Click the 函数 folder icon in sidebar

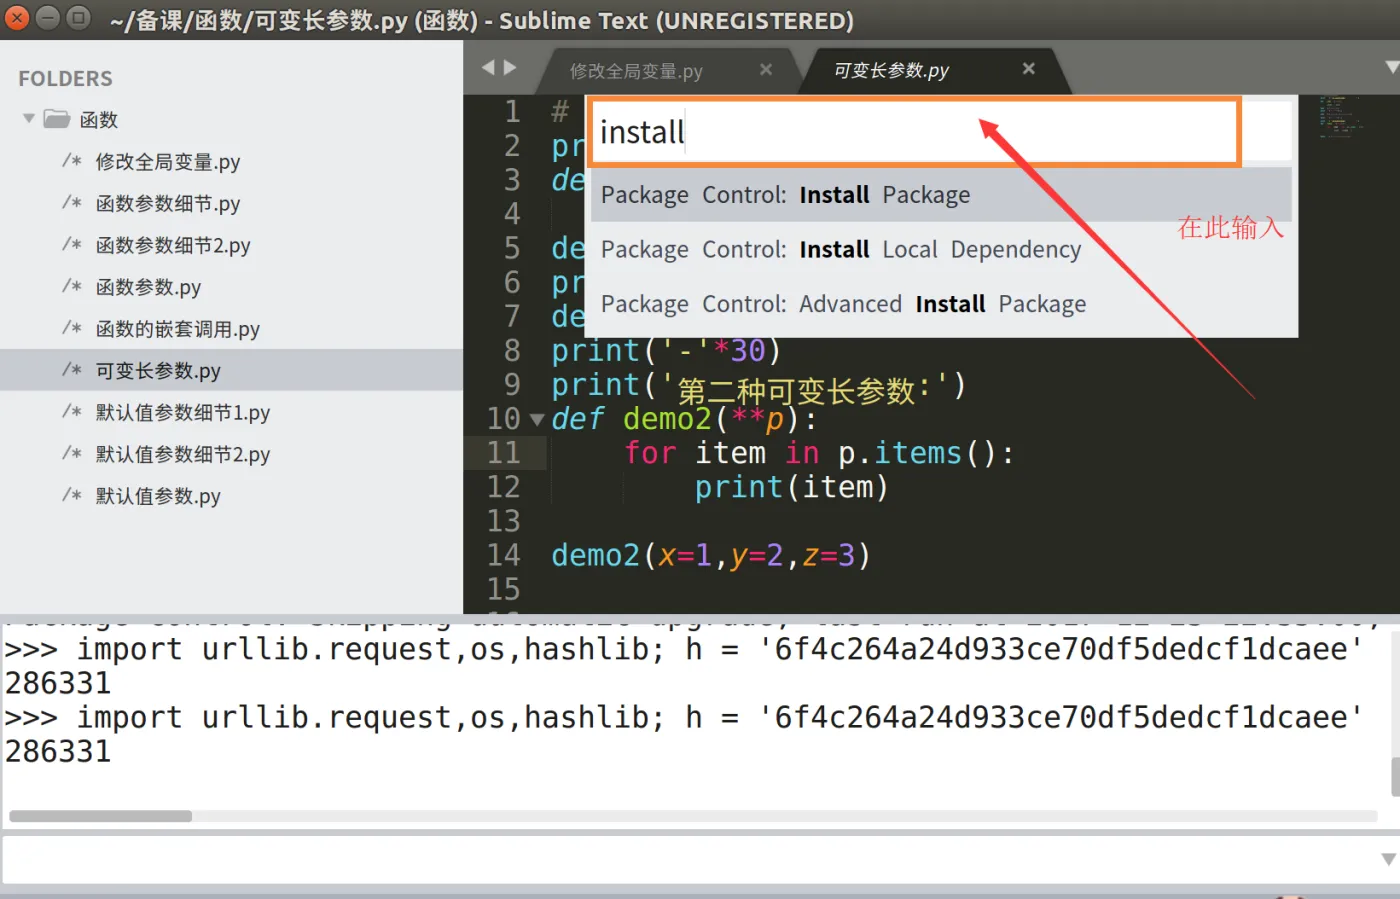coord(56,119)
